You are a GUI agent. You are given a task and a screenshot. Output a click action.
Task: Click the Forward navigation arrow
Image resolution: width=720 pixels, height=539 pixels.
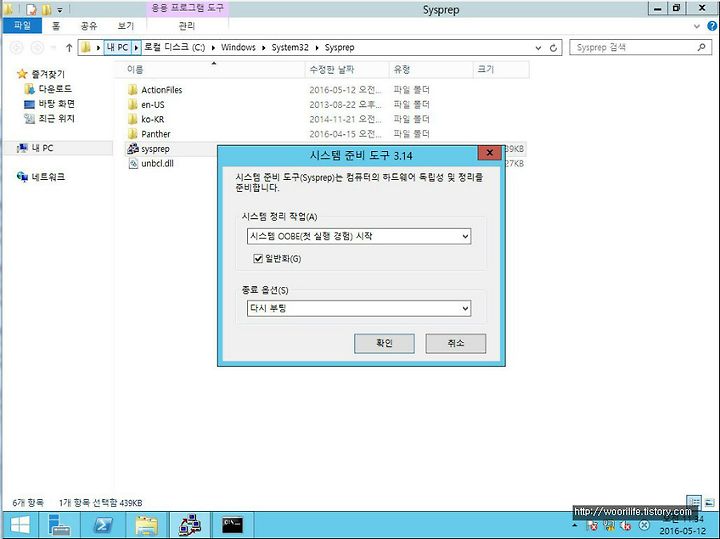point(37,47)
